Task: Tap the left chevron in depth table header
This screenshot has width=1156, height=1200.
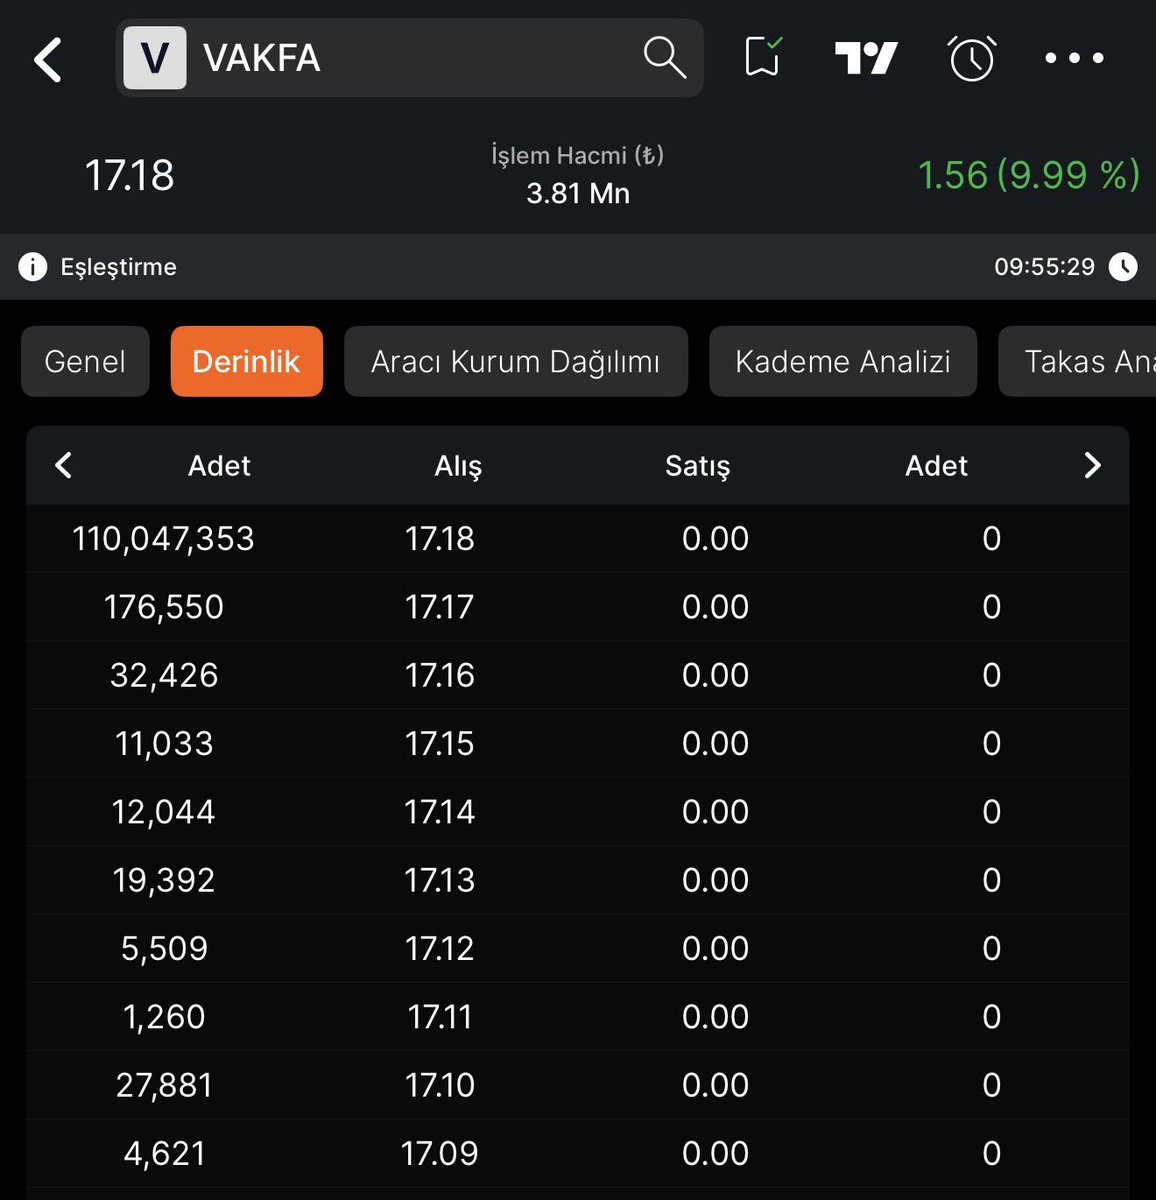Action: click(x=63, y=465)
